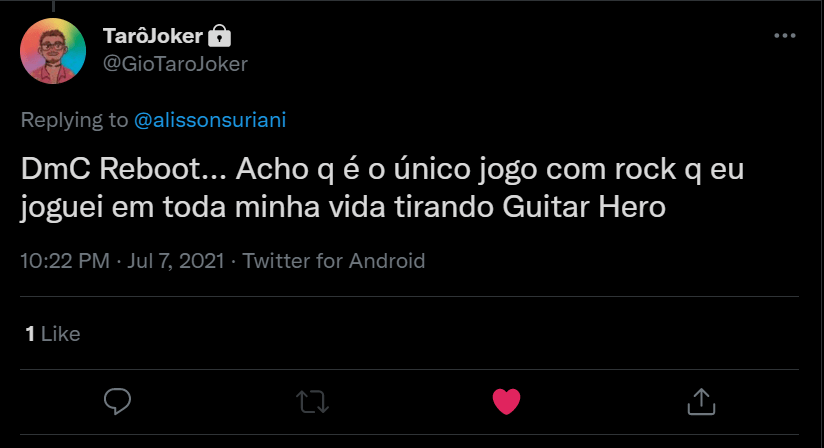The image size is (824, 448).
Task: Click the like count number 1
Action: tap(30, 334)
